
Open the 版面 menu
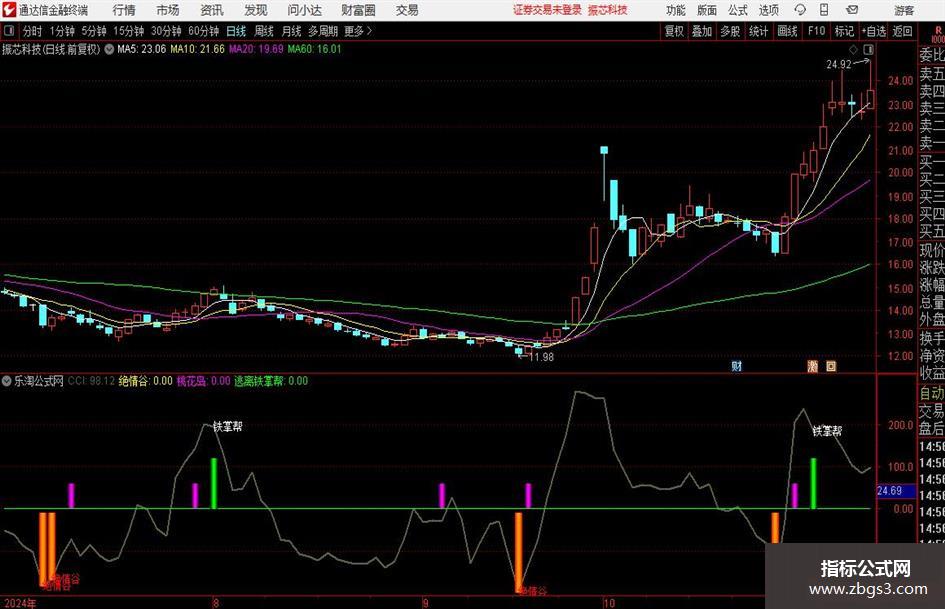[707, 10]
